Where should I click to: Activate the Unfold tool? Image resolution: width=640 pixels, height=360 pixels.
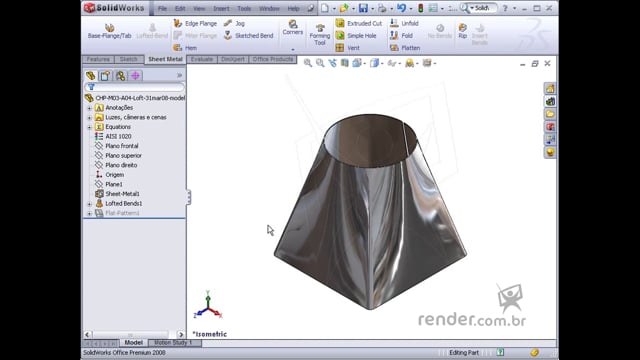pyautogui.click(x=404, y=23)
